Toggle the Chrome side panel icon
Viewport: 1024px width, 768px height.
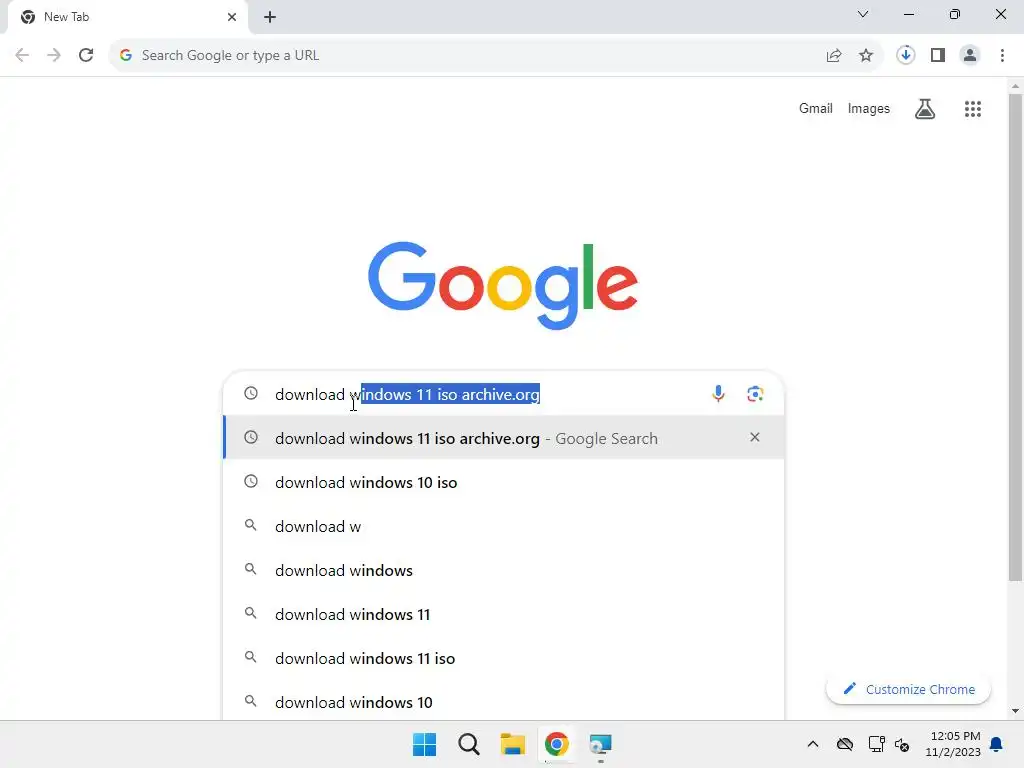[938, 56]
